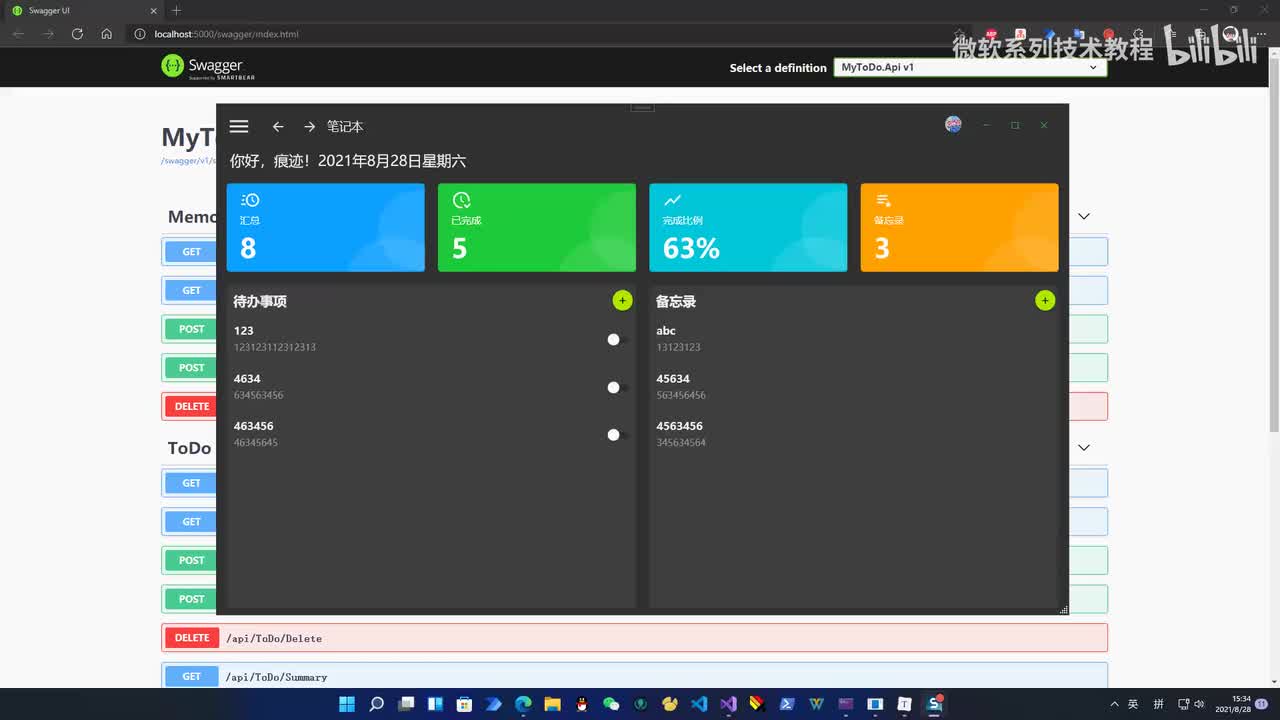This screenshot has height=720, width=1280.
Task: Open the user avatar in the notebook app
Action: tap(953, 125)
